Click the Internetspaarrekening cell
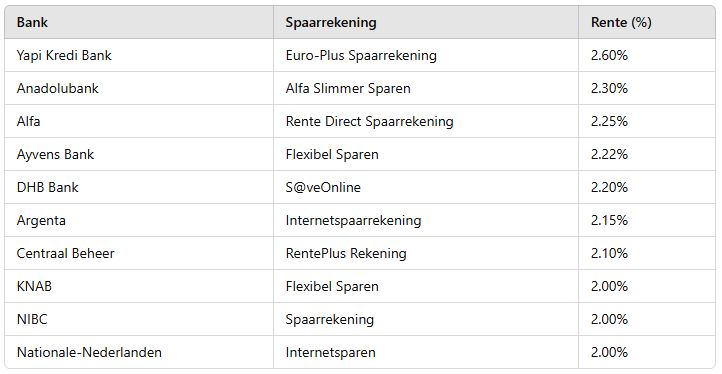Screen dimensions: 722x374 (426, 220)
